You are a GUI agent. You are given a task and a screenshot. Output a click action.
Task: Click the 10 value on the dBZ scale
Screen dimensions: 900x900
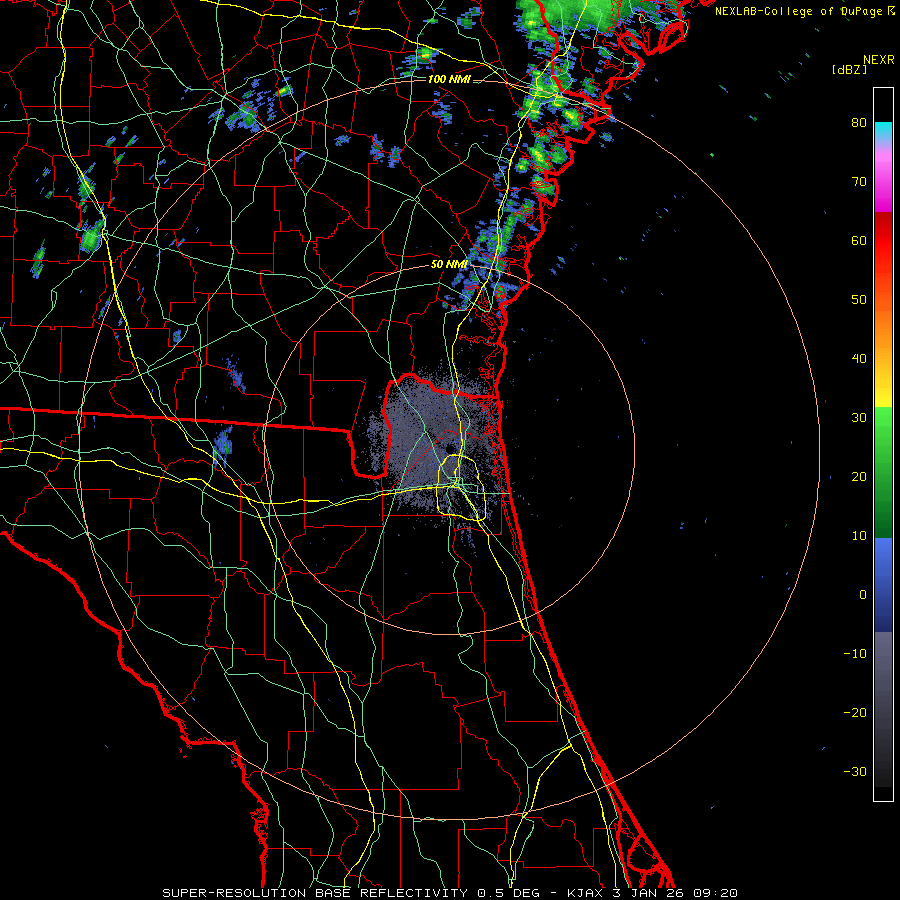859,536
